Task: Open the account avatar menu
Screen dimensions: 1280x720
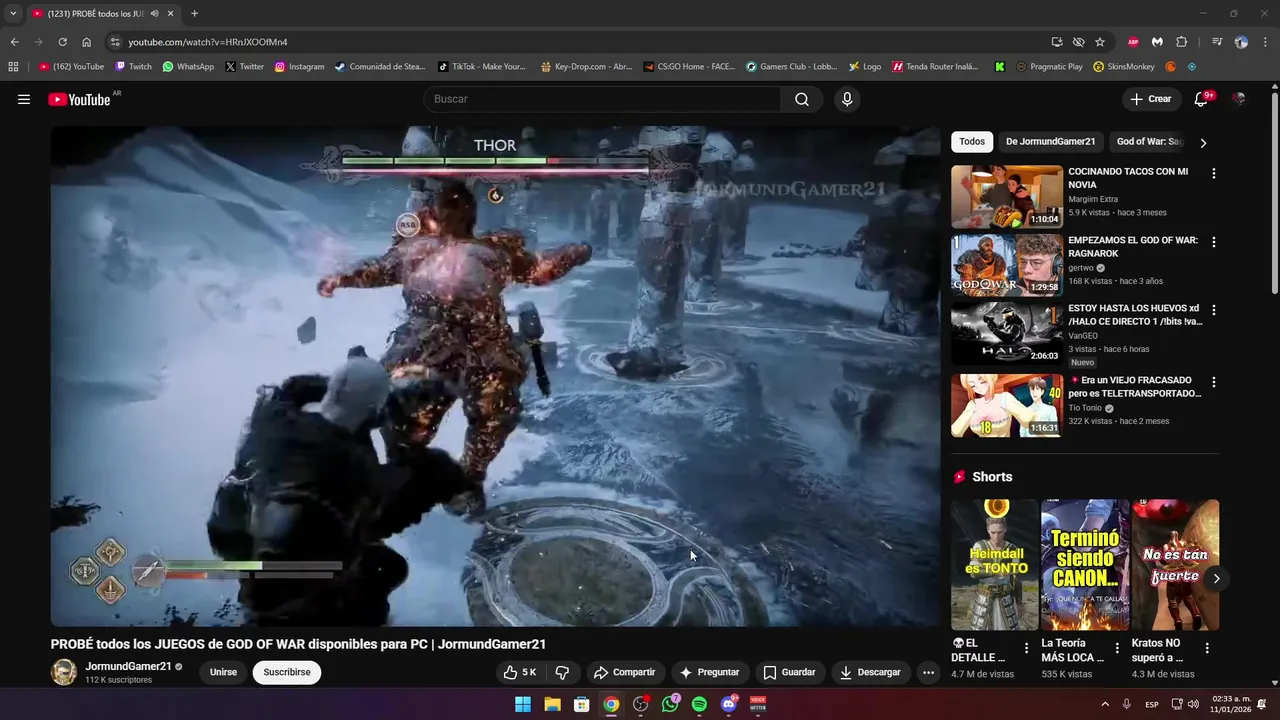Action: click(x=1239, y=99)
